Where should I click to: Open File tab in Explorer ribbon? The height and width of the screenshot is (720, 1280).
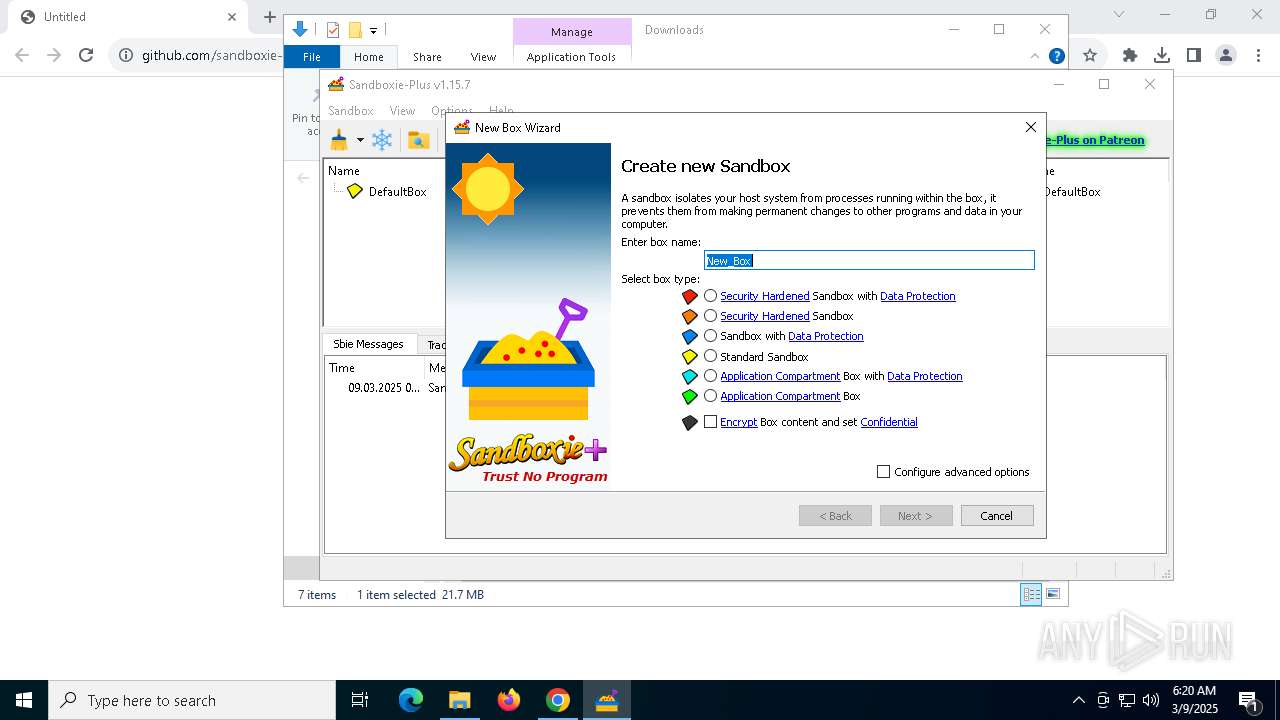(312, 57)
